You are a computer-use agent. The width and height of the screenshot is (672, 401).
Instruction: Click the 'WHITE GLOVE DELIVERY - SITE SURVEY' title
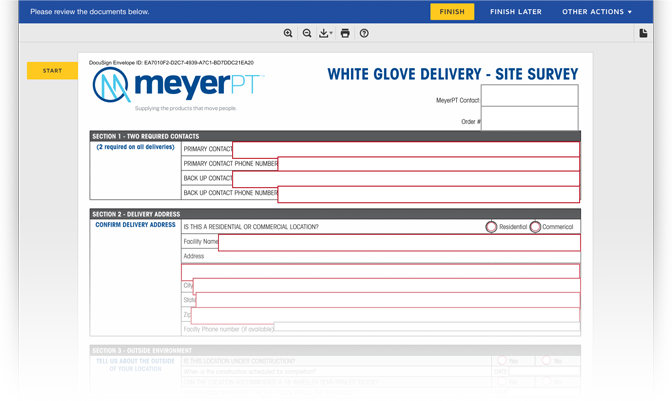coord(453,74)
